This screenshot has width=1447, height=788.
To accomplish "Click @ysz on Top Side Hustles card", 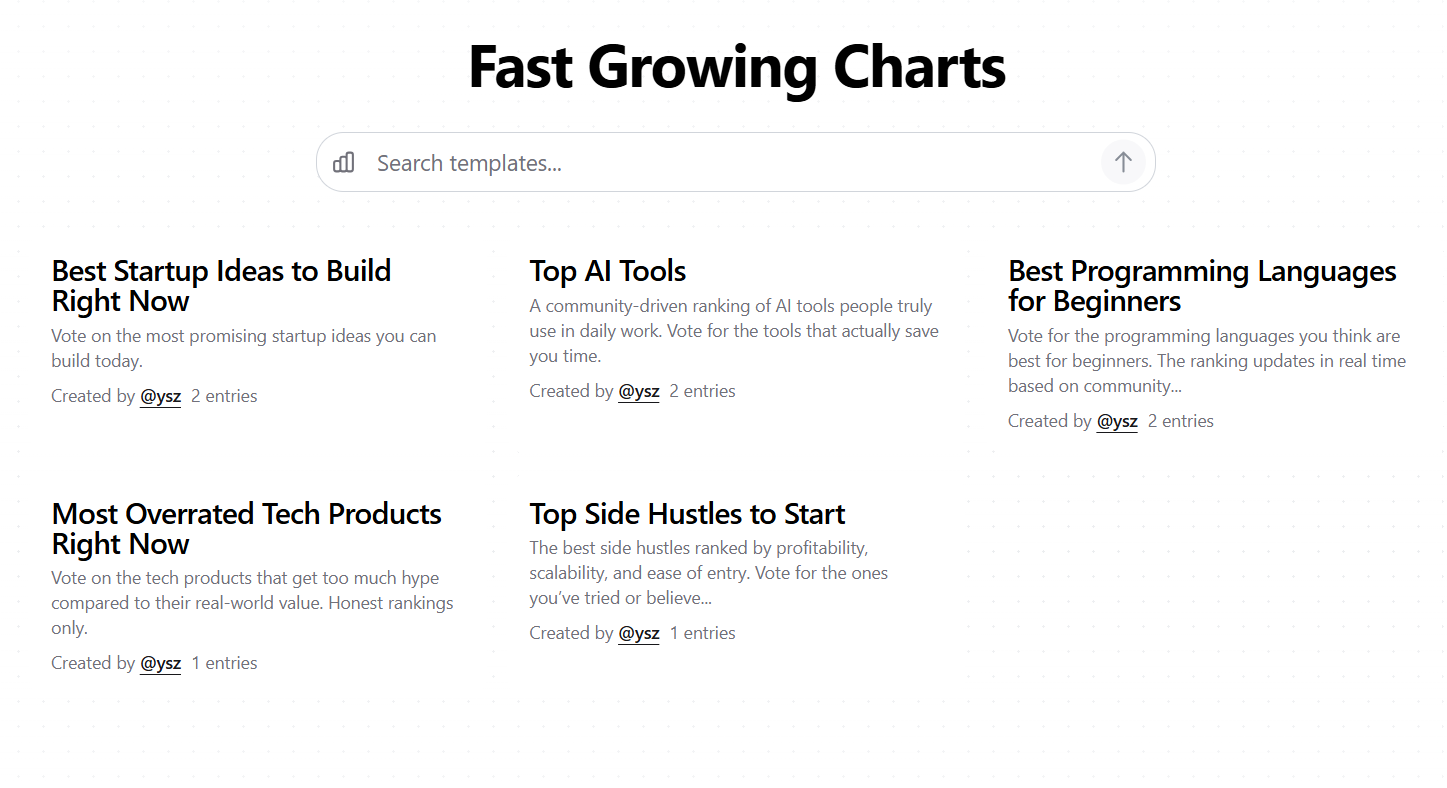I will [638, 632].
